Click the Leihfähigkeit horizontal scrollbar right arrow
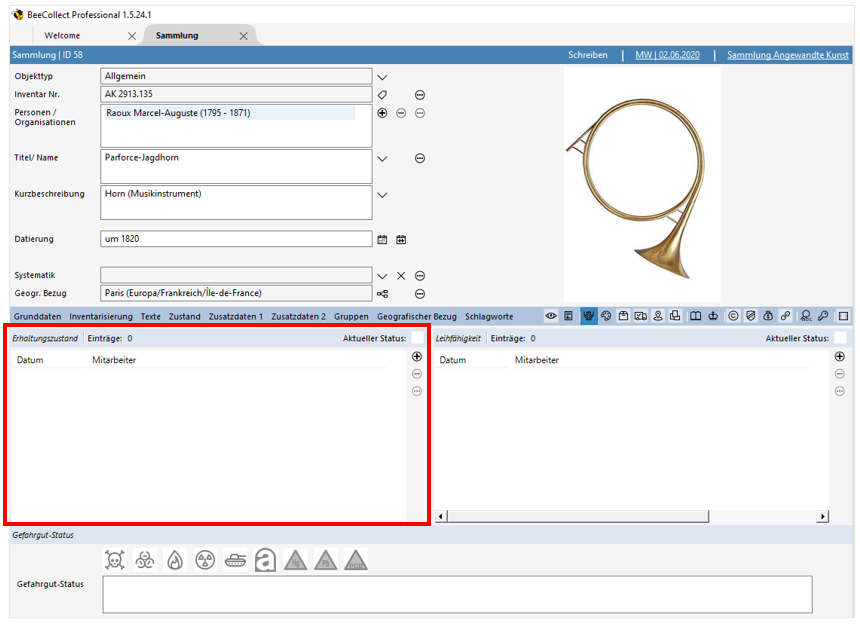This screenshot has height=625, width=860. coord(823,517)
